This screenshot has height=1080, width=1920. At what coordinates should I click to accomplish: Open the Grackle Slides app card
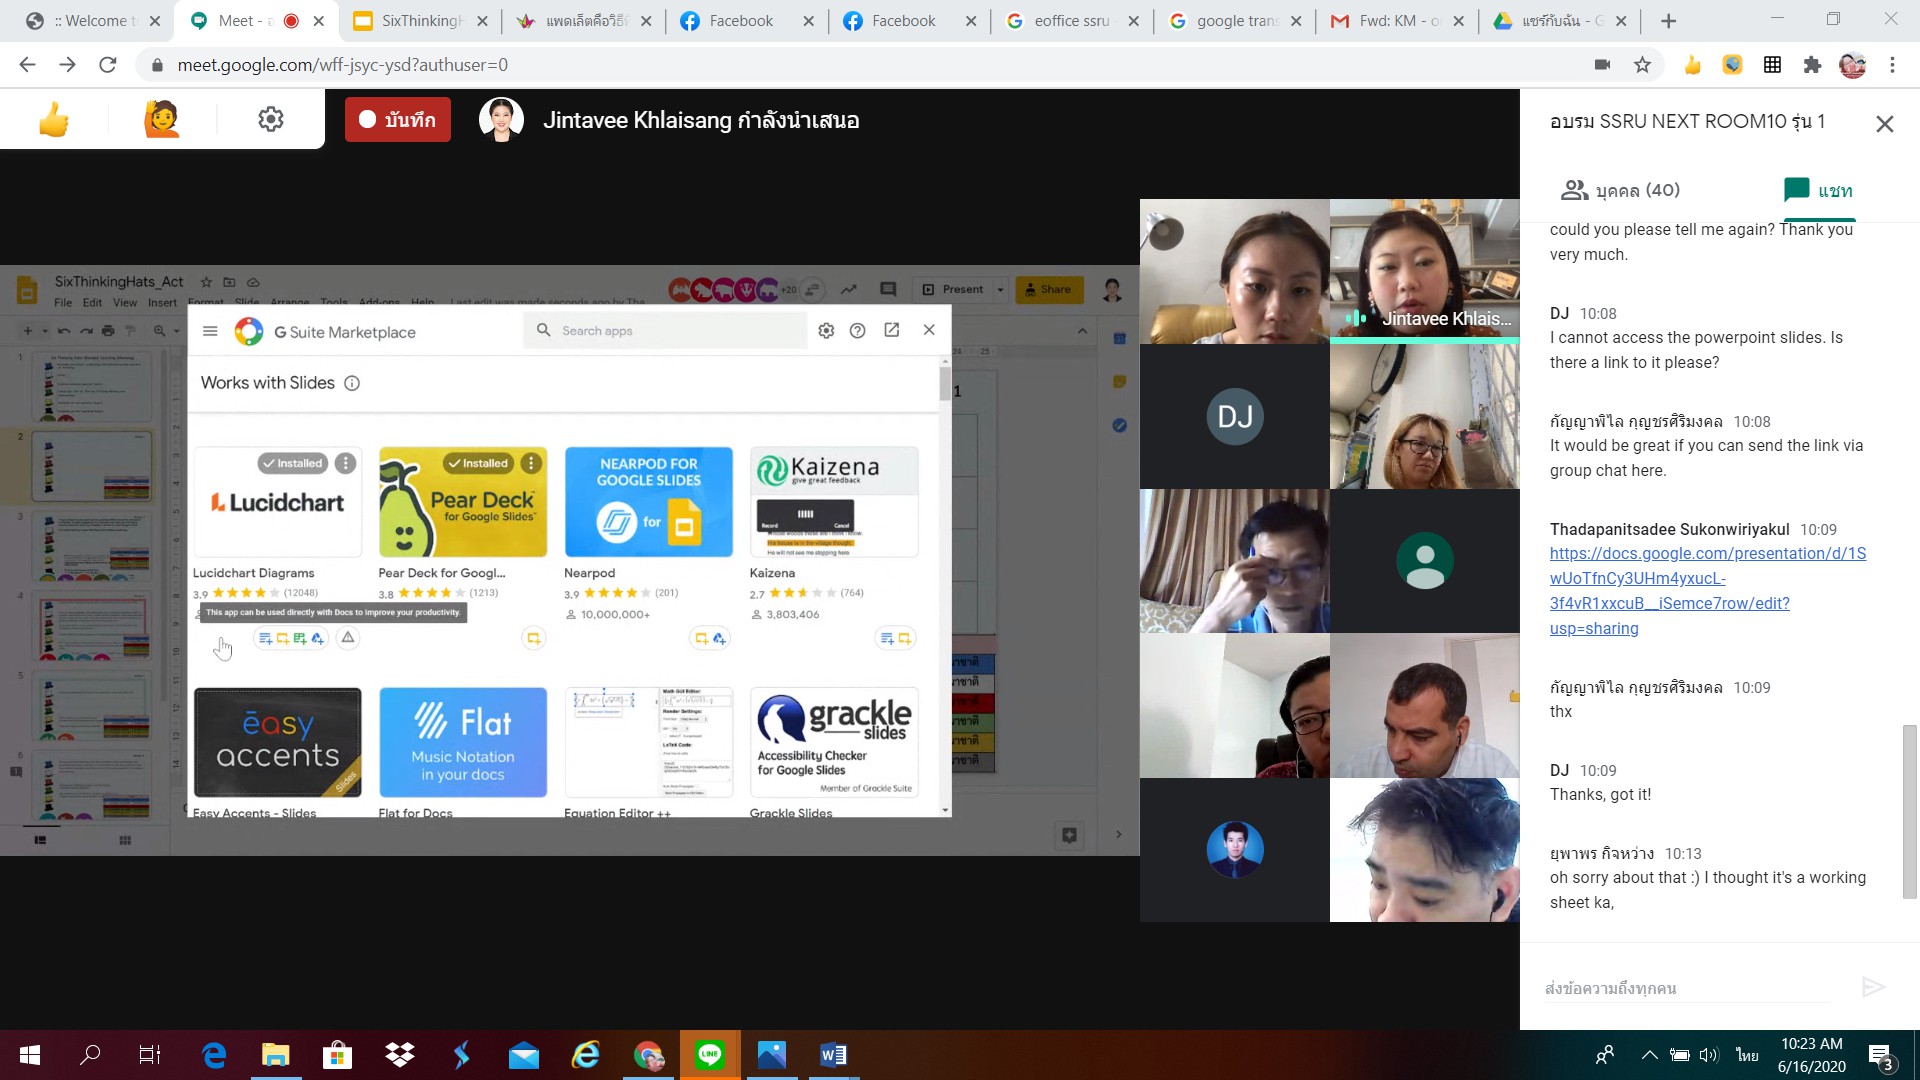(x=834, y=742)
